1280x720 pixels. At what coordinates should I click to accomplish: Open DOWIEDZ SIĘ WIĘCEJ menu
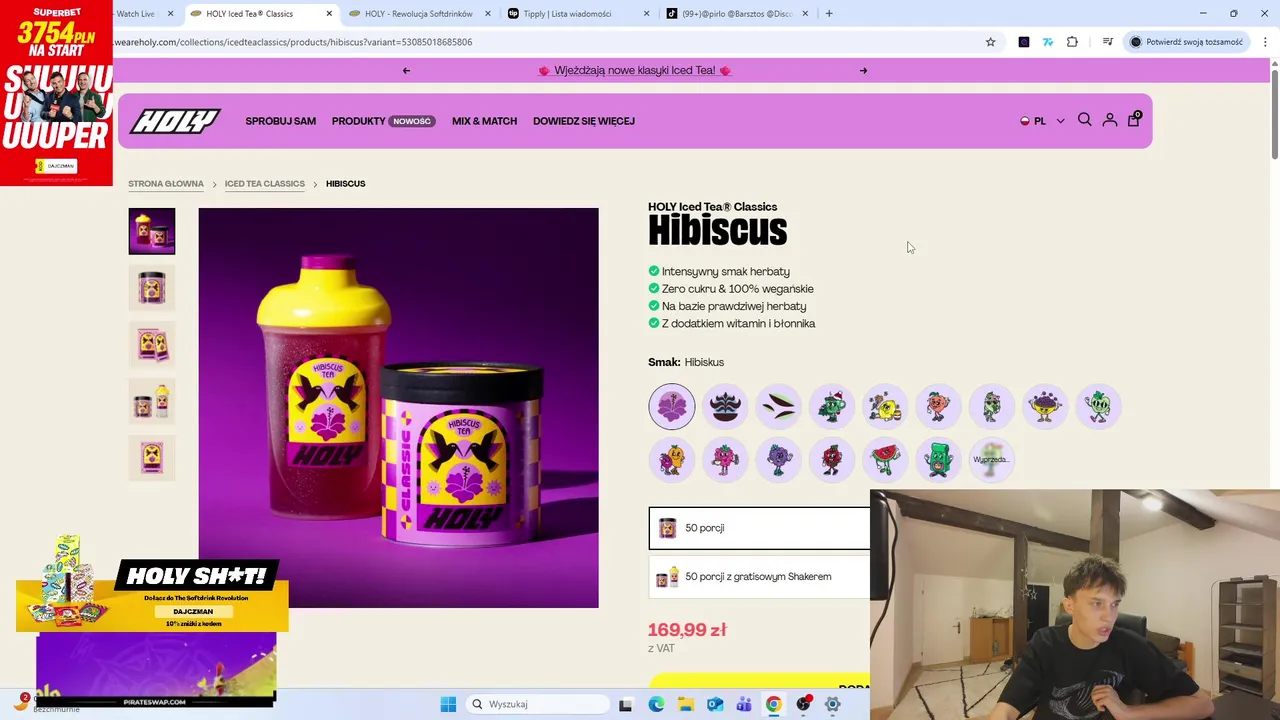[584, 121]
